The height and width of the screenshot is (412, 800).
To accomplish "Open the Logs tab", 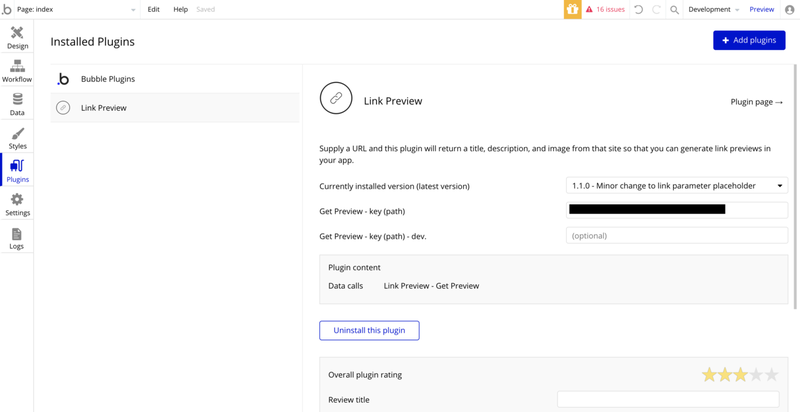I will [17, 238].
